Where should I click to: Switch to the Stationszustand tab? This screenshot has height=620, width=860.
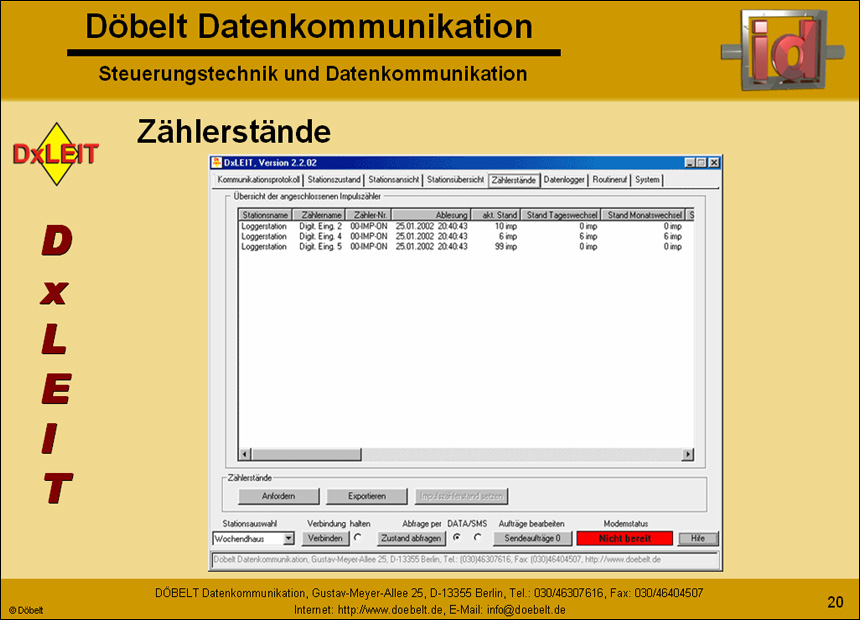(333, 180)
